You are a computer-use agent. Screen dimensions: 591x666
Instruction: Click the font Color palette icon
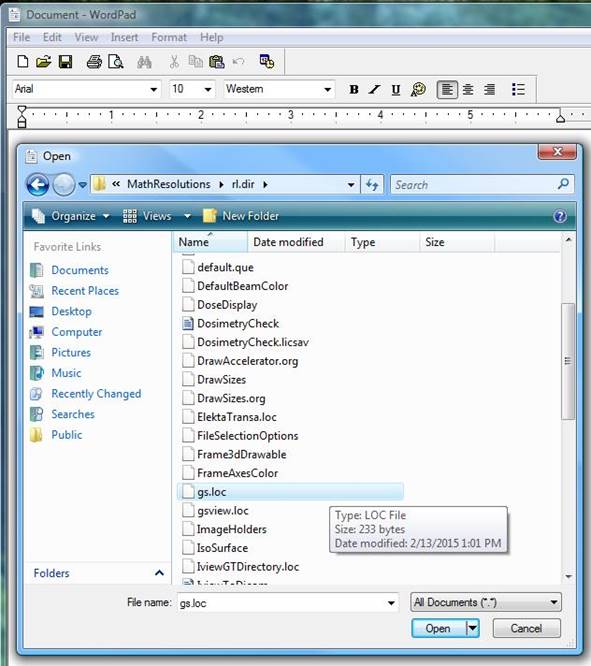coord(418,90)
